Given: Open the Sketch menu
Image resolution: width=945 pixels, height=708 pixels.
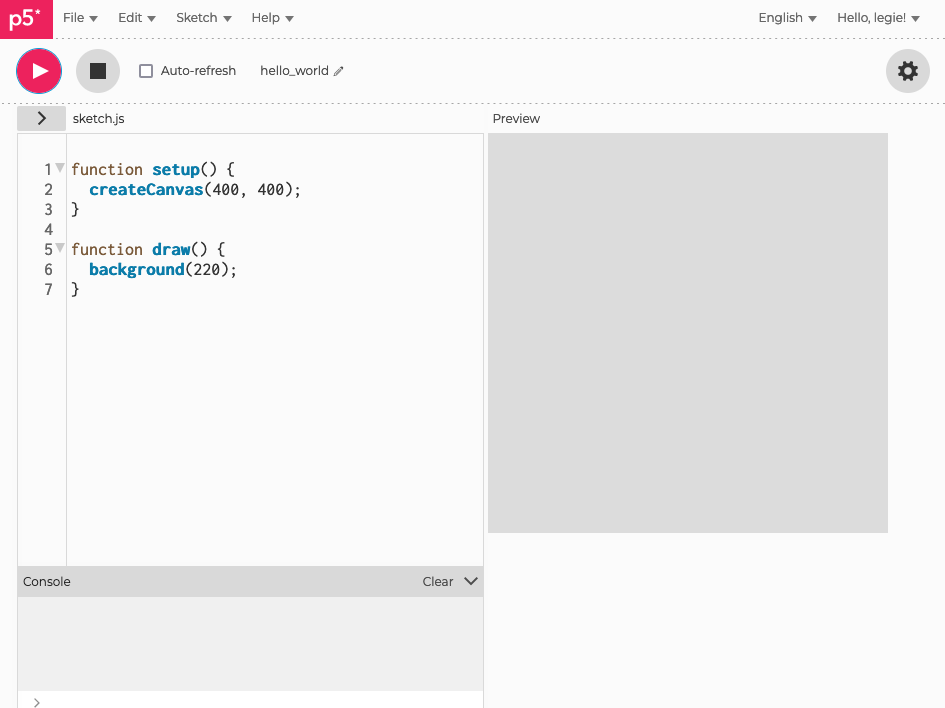Looking at the screenshot, I should (x=203, y=18).
